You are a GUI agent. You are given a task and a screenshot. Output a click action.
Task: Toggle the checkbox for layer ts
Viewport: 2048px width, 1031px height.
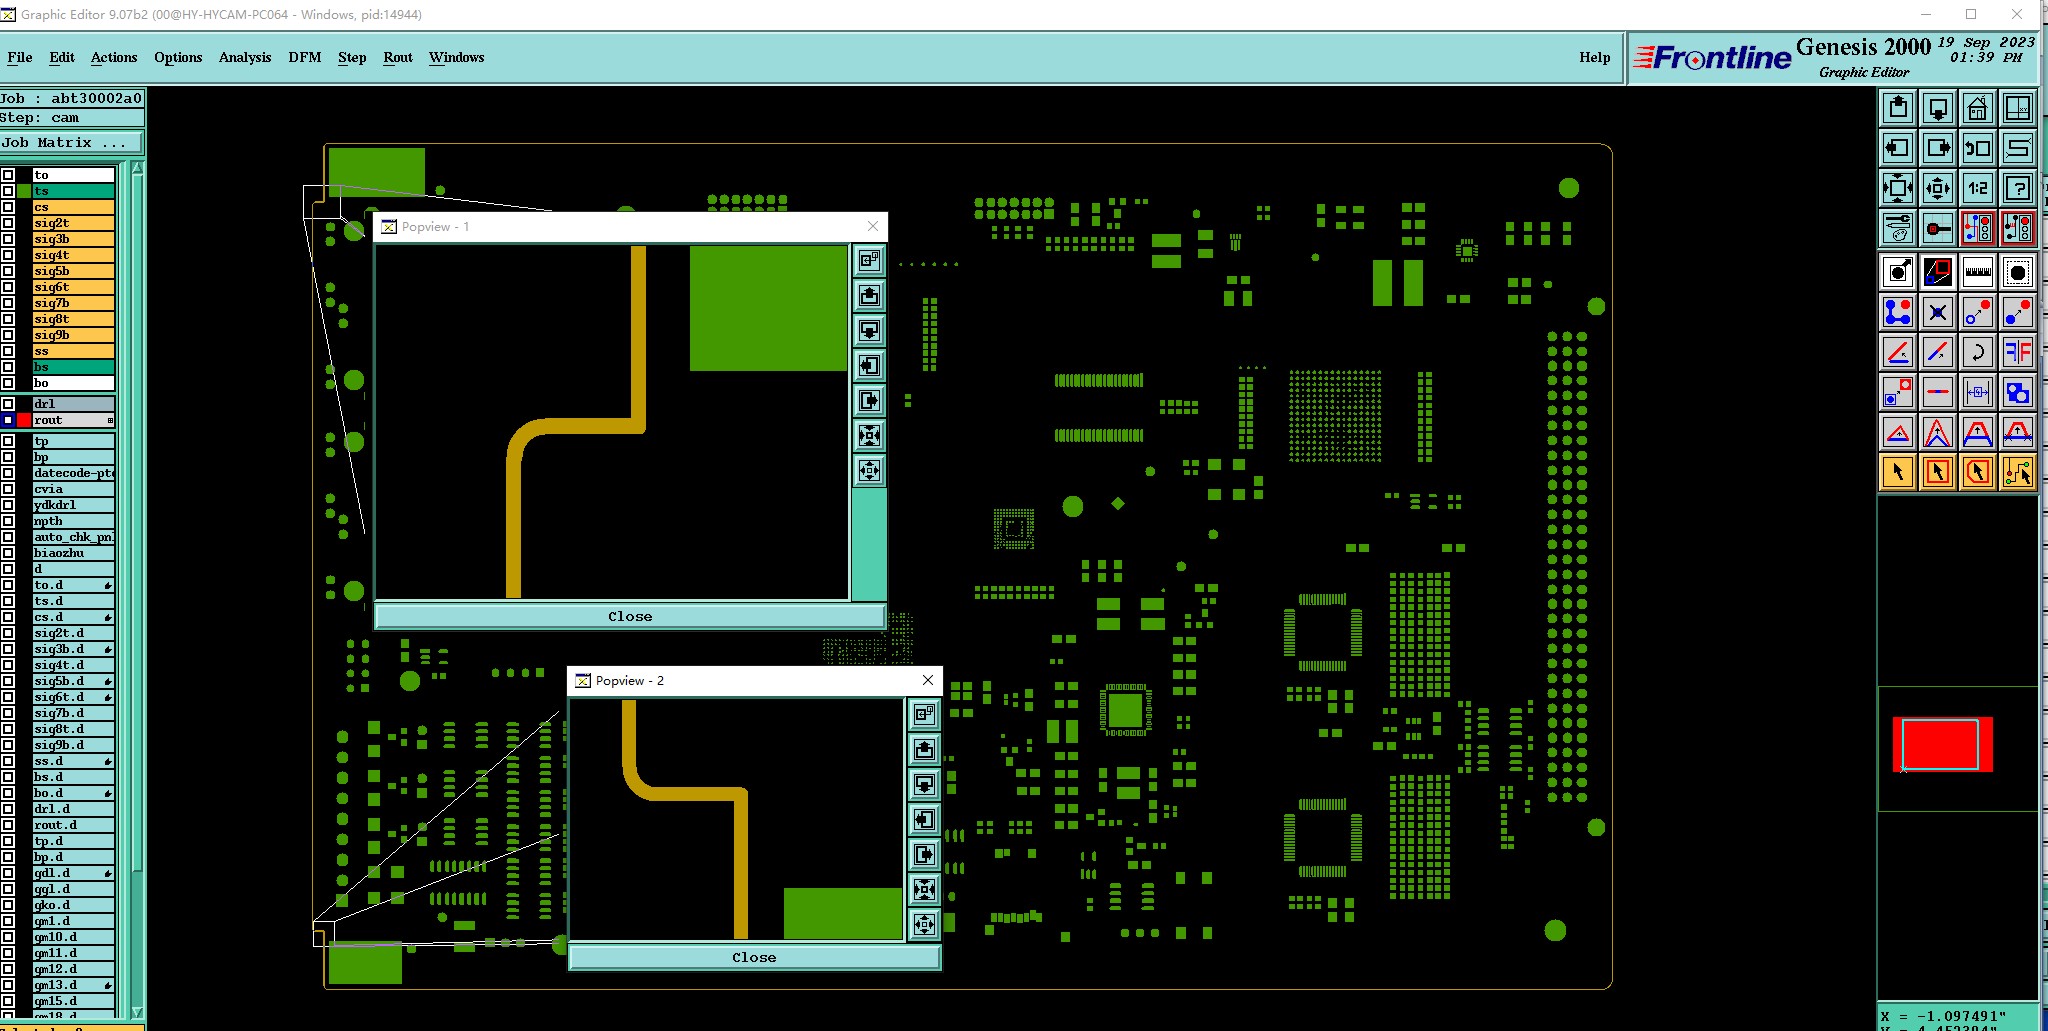8,191
